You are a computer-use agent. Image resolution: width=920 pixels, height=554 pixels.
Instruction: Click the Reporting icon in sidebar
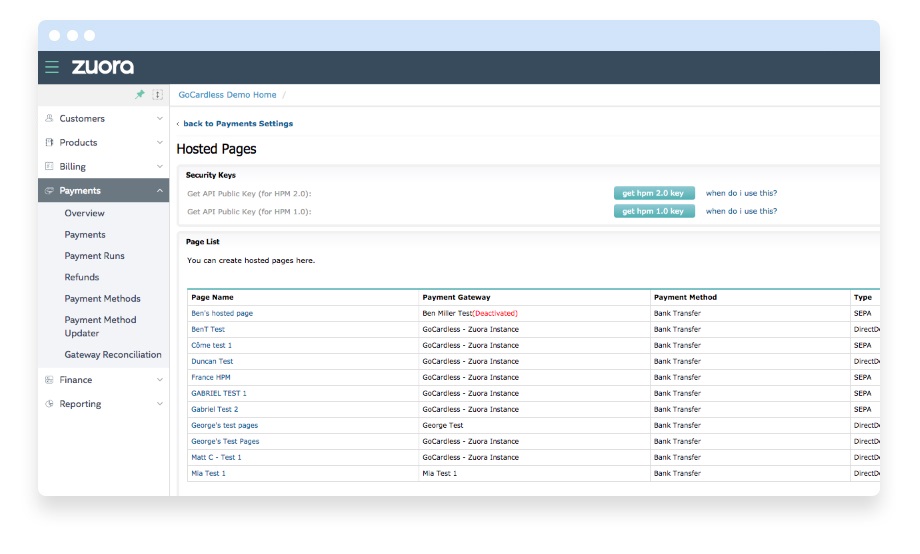tap(49, 404)
